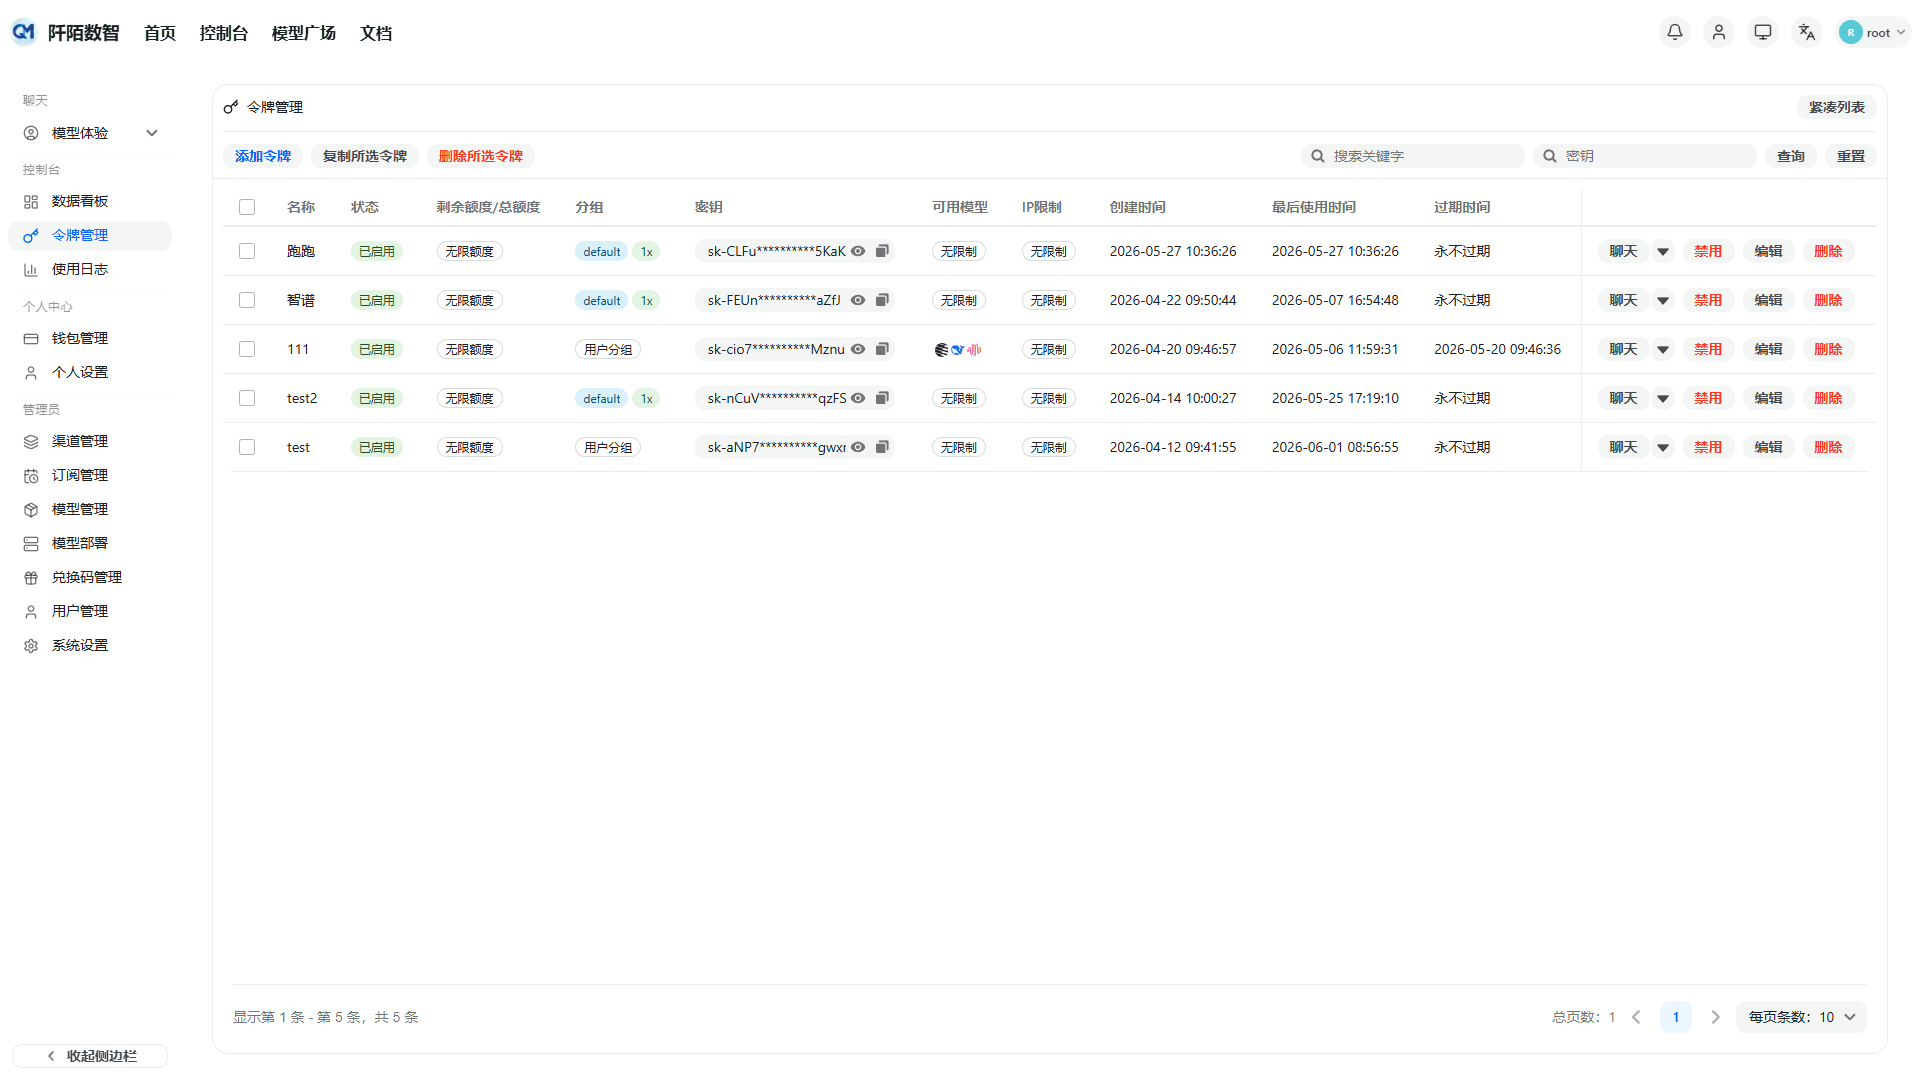This screenshot has width=1920, height=1080.
Task: Click the 添加令牌 button
Action: tap(263, 156)
